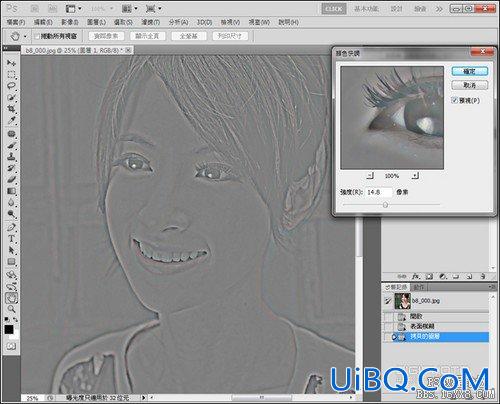Switch to the 動作 actions tab
The image size is (500, 404).
click(419, 287)
